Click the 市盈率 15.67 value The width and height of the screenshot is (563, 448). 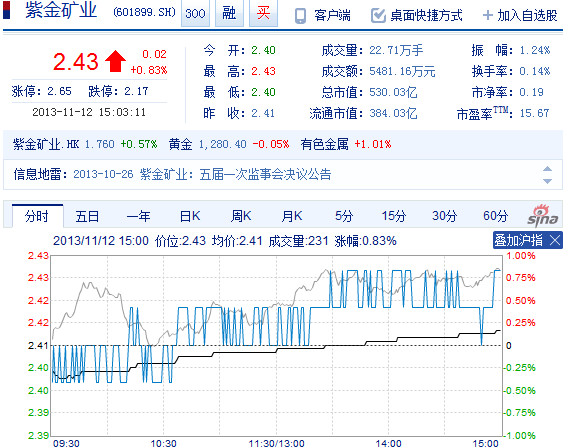(534, 113)
